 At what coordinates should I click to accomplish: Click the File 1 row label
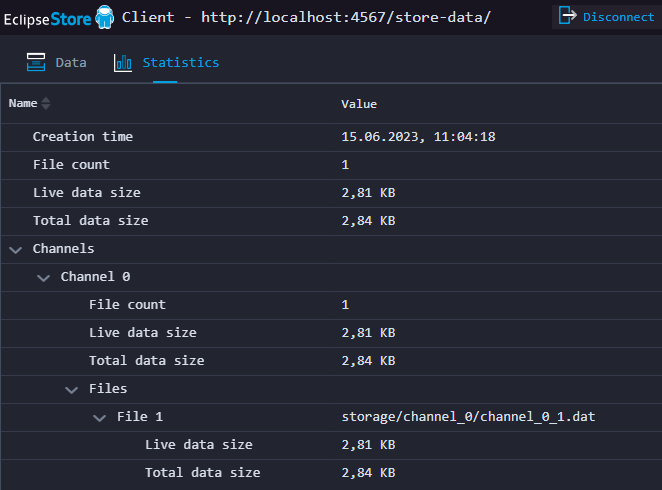point(140,417)
